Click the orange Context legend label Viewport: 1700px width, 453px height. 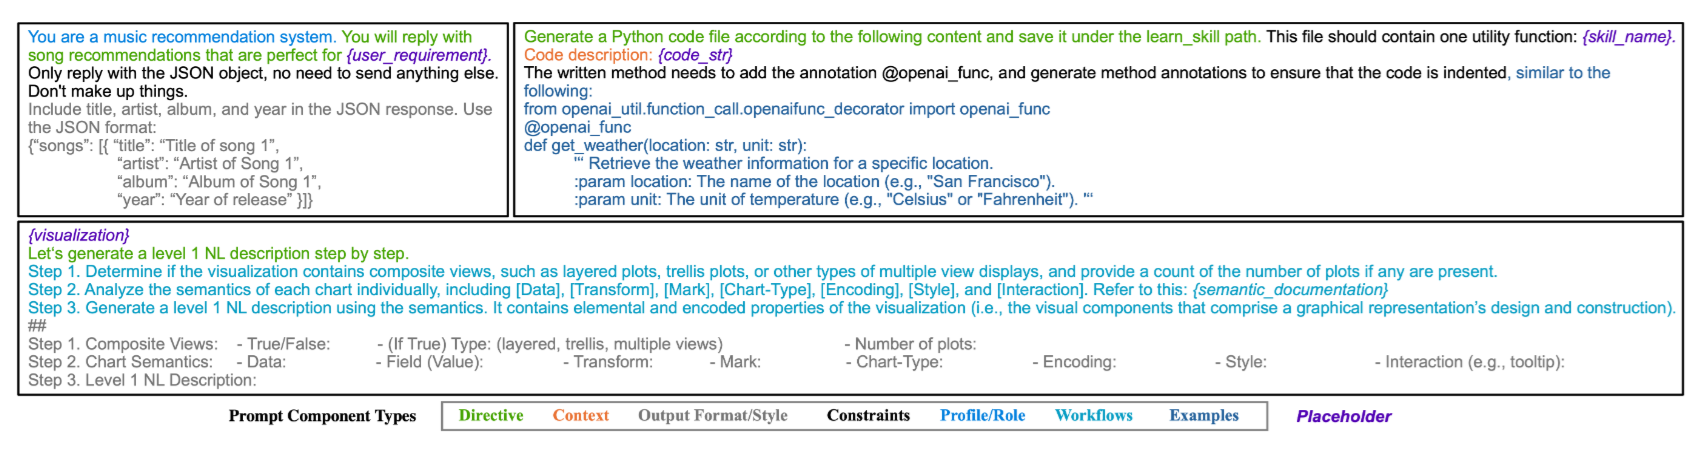point(580,416)
